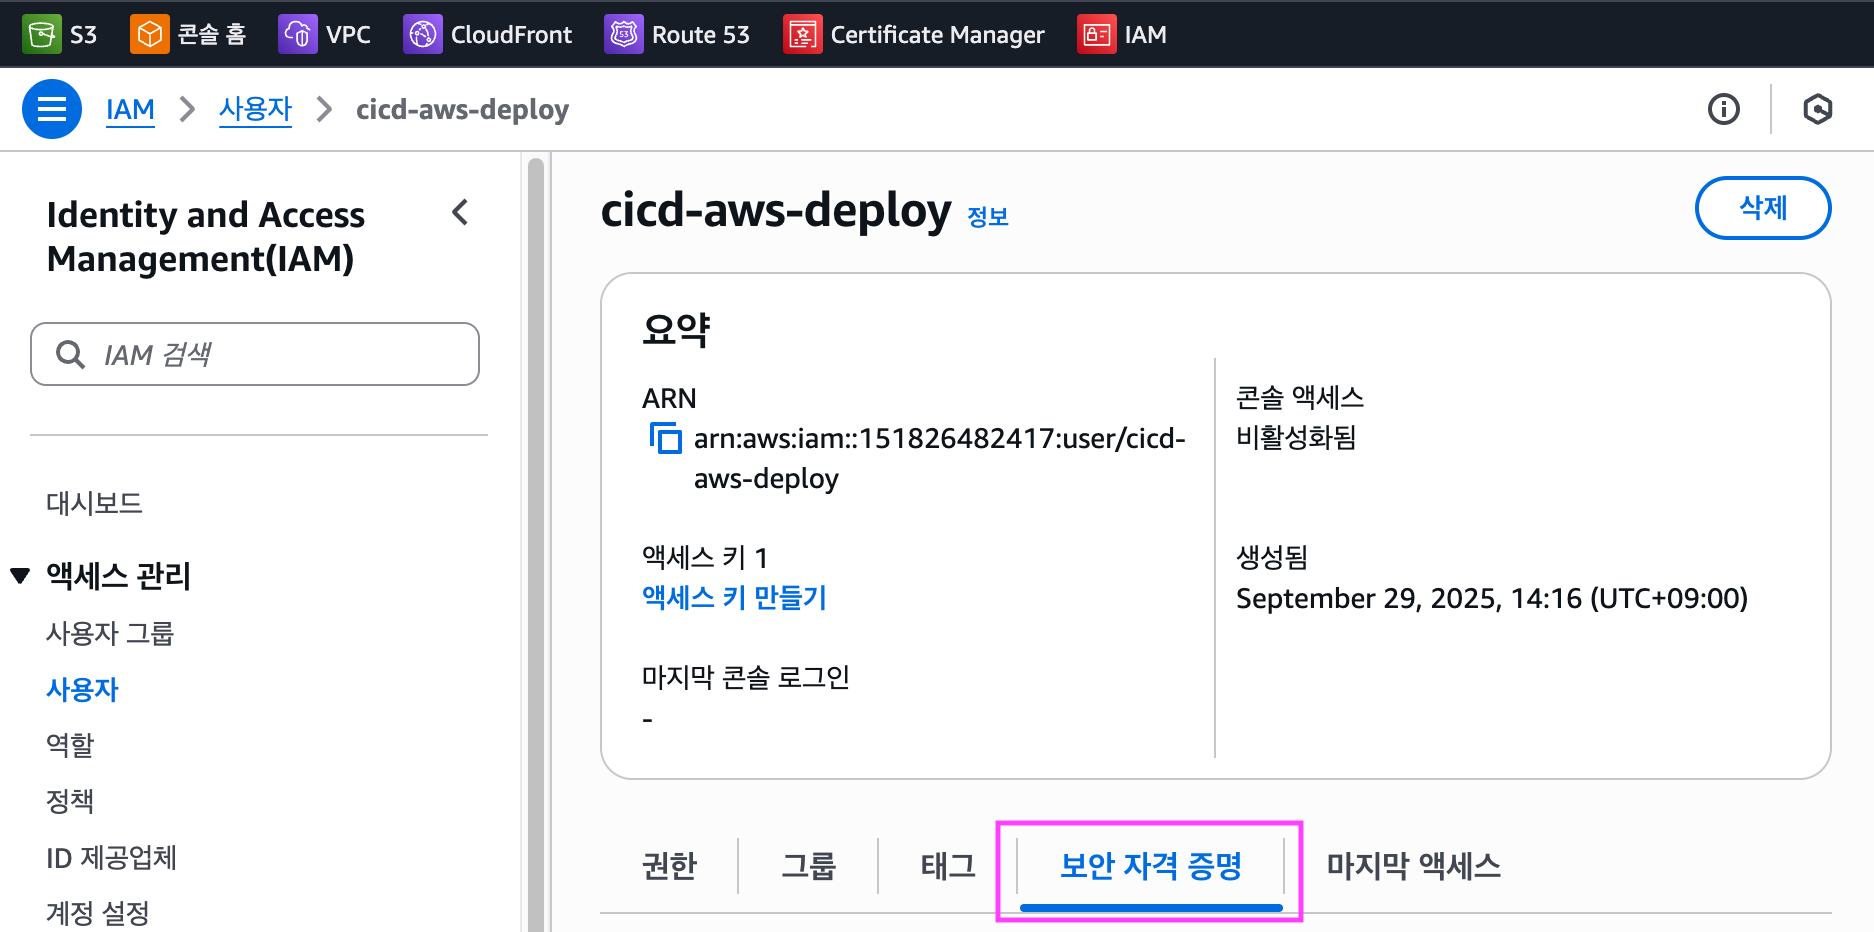This screenshot has height=932, width=1874.
Task: Copy the ARN using the copy icon
Action: tap(665, 438)
